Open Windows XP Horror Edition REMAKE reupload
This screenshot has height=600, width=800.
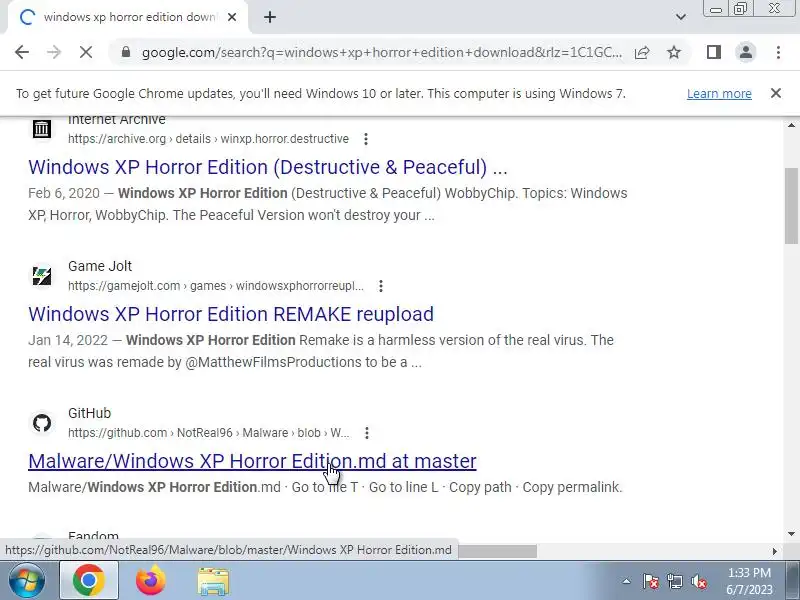pos(231,314)
